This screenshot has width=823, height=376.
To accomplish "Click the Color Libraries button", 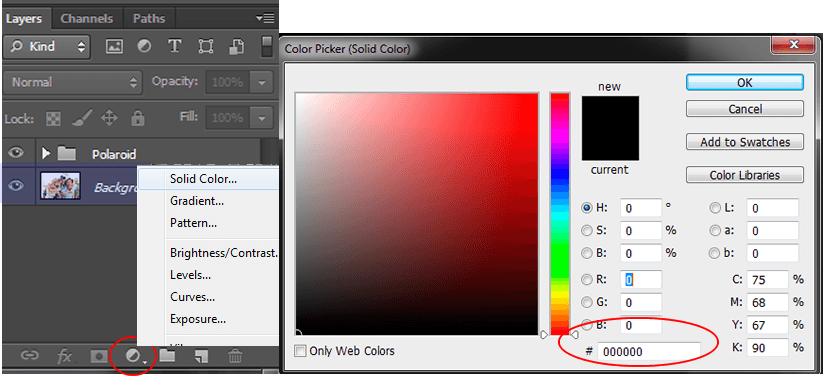I will pyautogui.click(x=745, y=175).
